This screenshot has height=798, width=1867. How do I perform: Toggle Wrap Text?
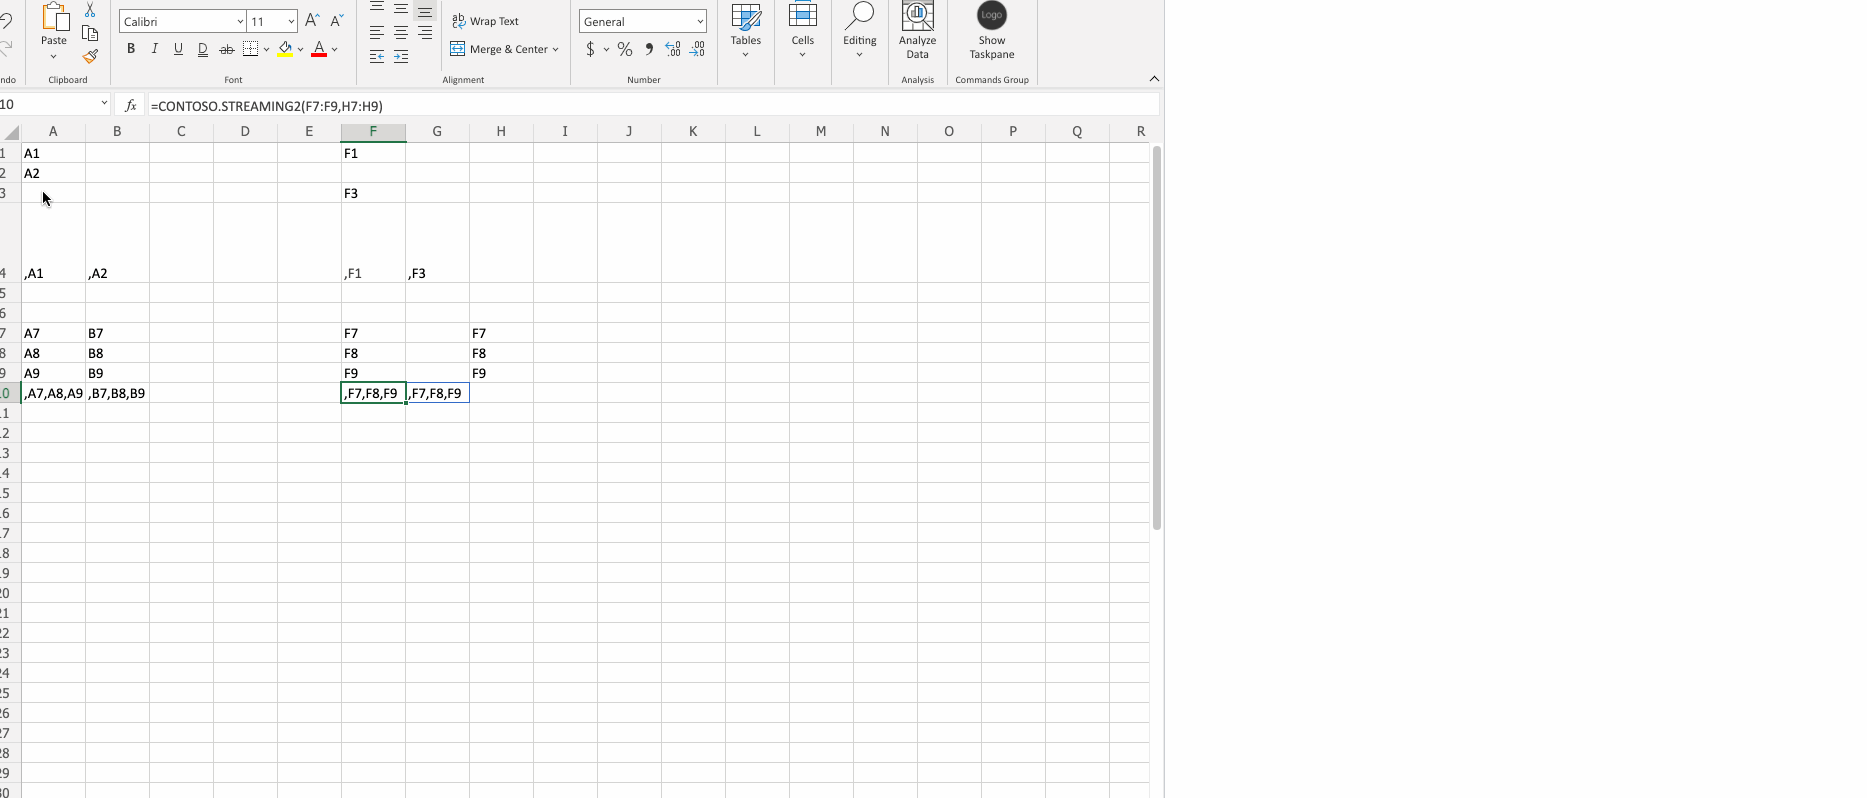485,21
